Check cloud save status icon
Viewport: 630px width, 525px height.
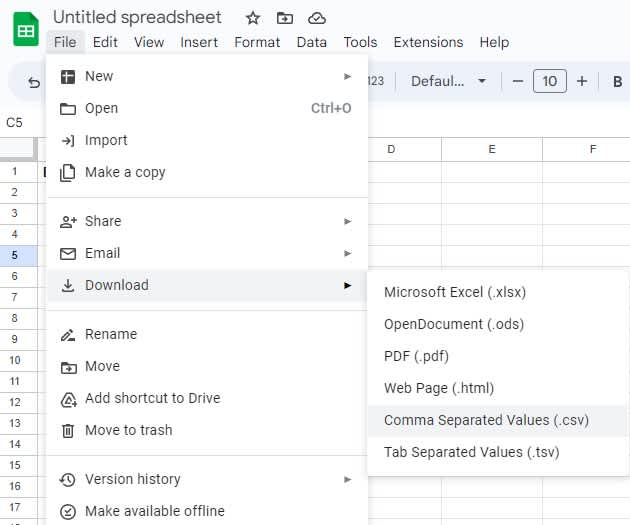317,18
